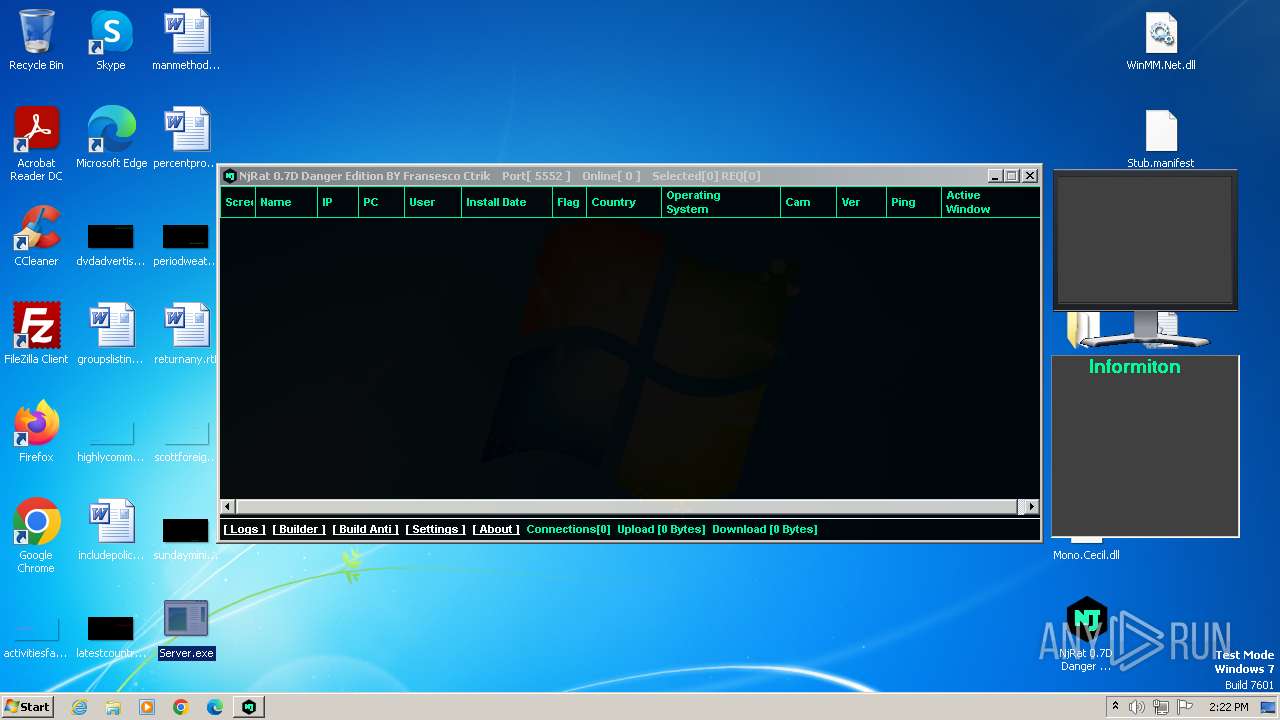Viewport: 1280px width, 720px height.
Task: Open File Explorer from the taskbar
Action: pos(113,707)
